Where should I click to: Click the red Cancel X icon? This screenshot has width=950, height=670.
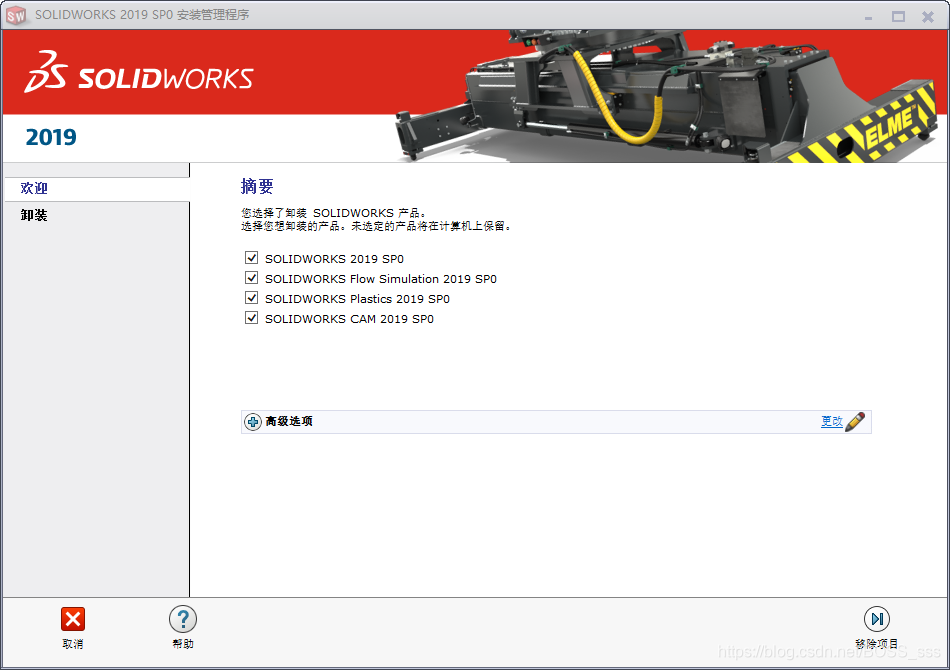pos(73,619)
